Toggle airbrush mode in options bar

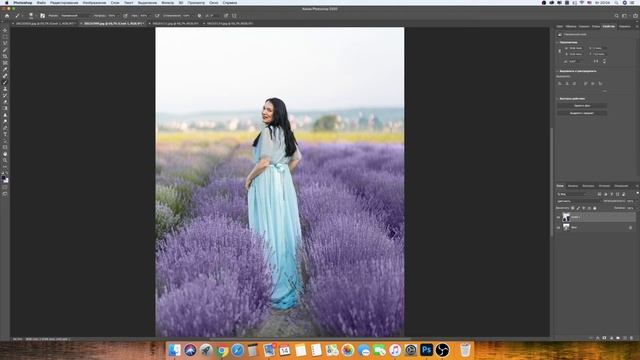157,16
